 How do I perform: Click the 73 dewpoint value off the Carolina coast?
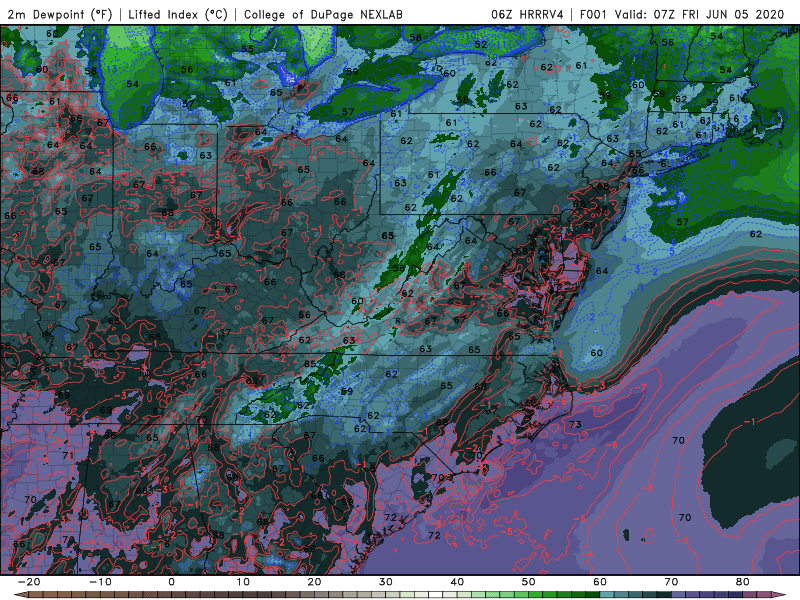575,424
